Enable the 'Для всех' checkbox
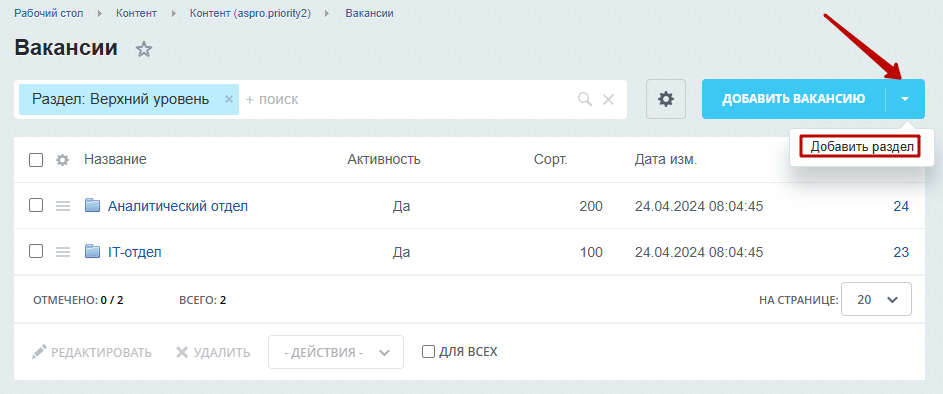This screenshot has width=943, height=394. tap(428, 351)
